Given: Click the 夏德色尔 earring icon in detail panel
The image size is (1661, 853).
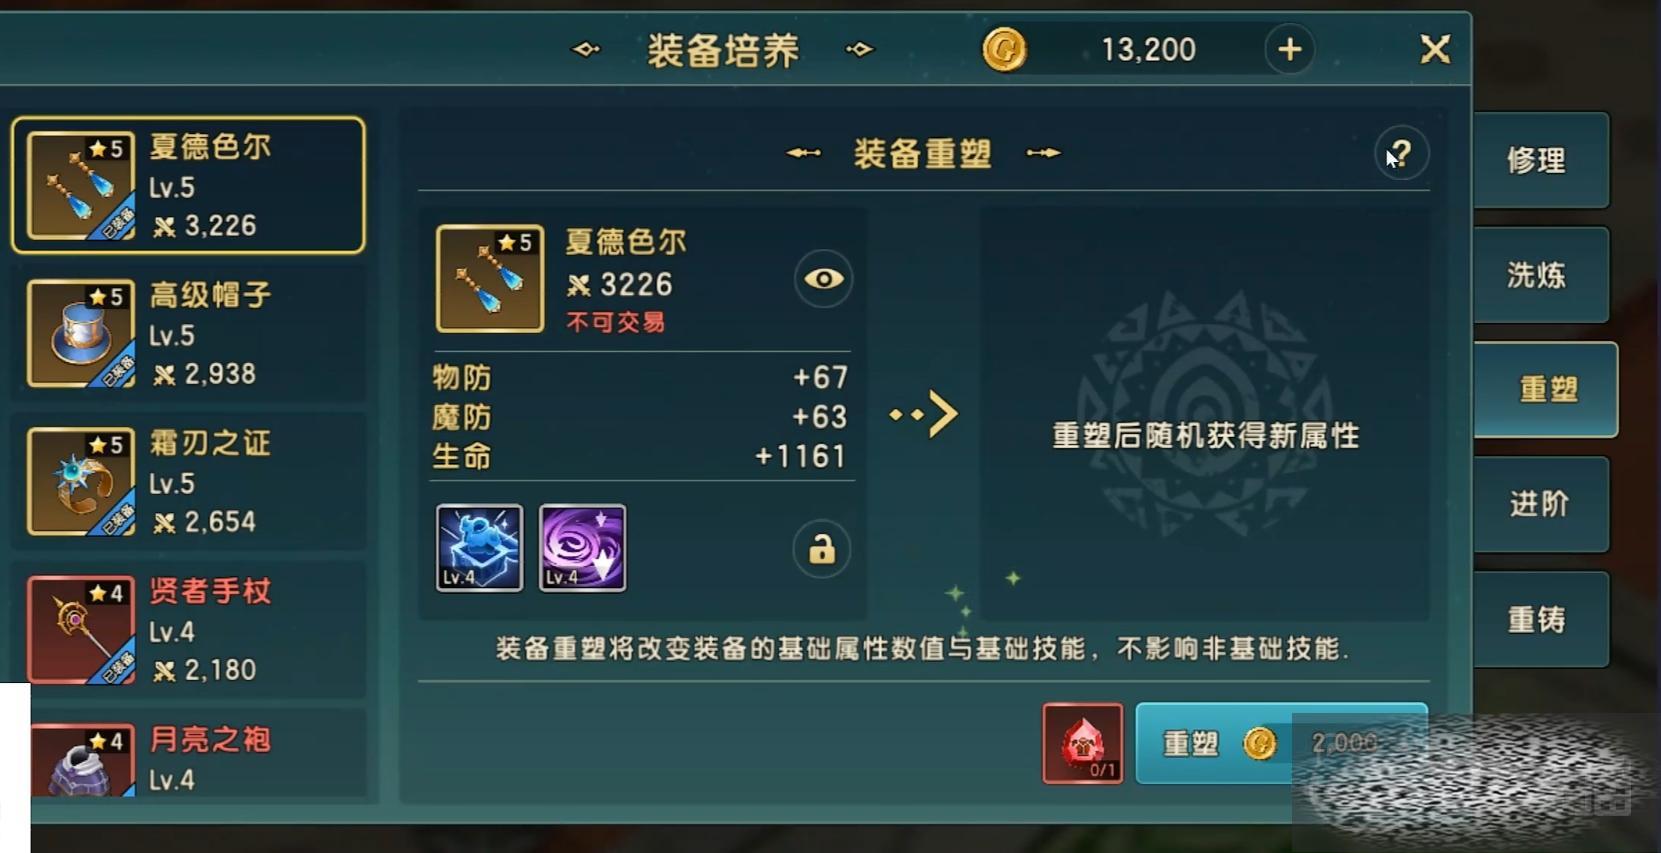Looking at the screenshot, I should 490,278.
